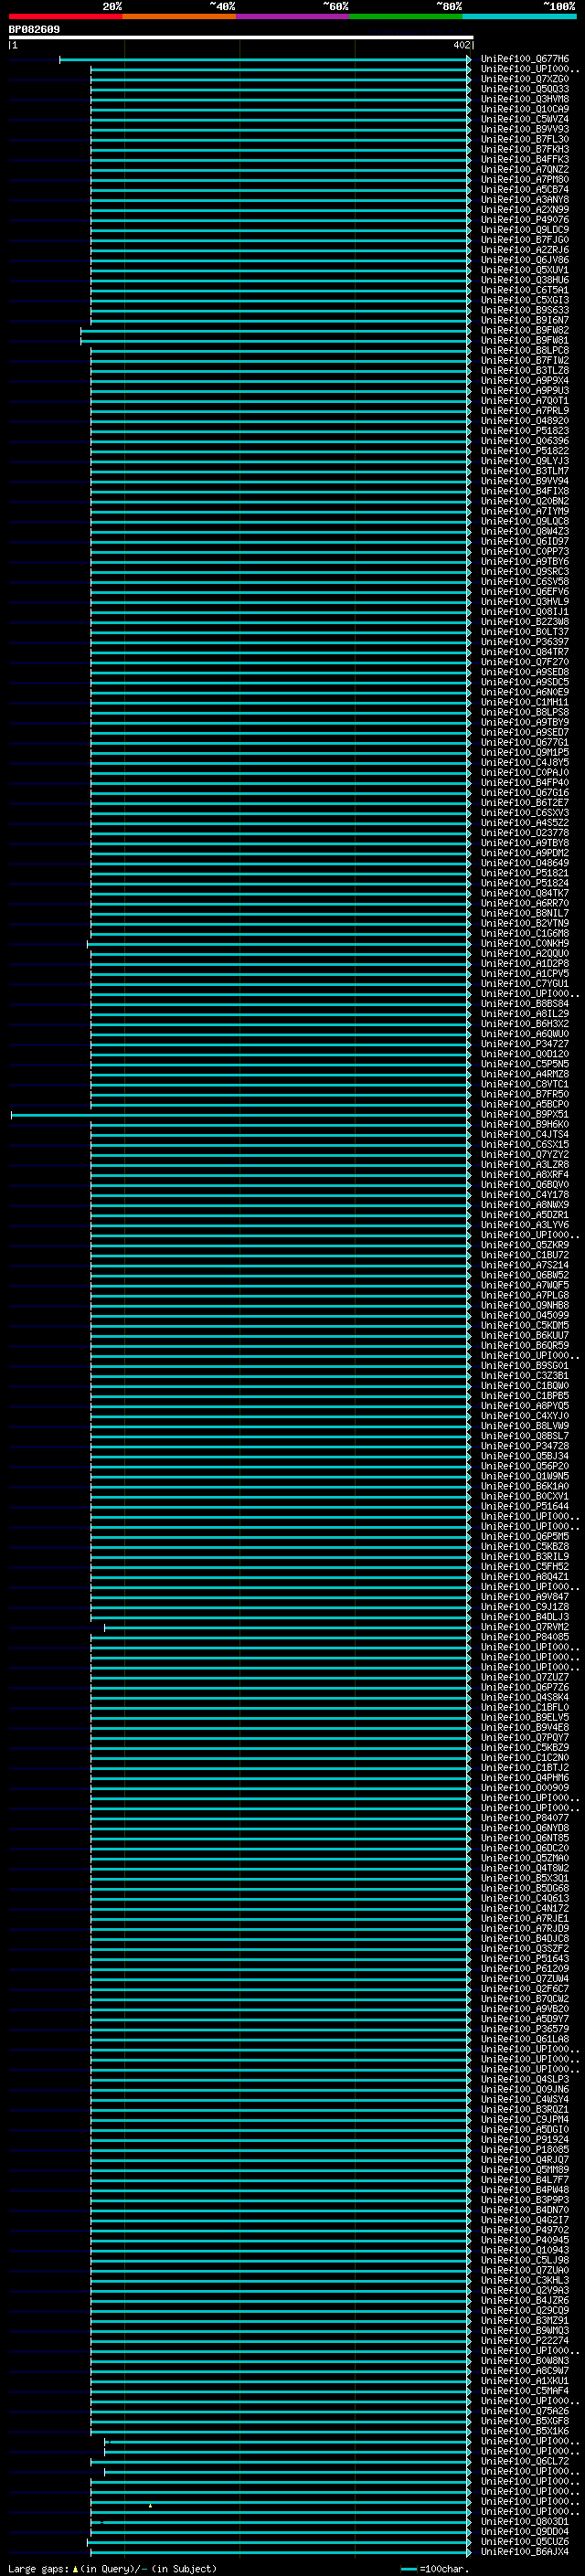Select the red 20% color legend segment
This screenshot has width=585, height=2576.
(65, 16)
